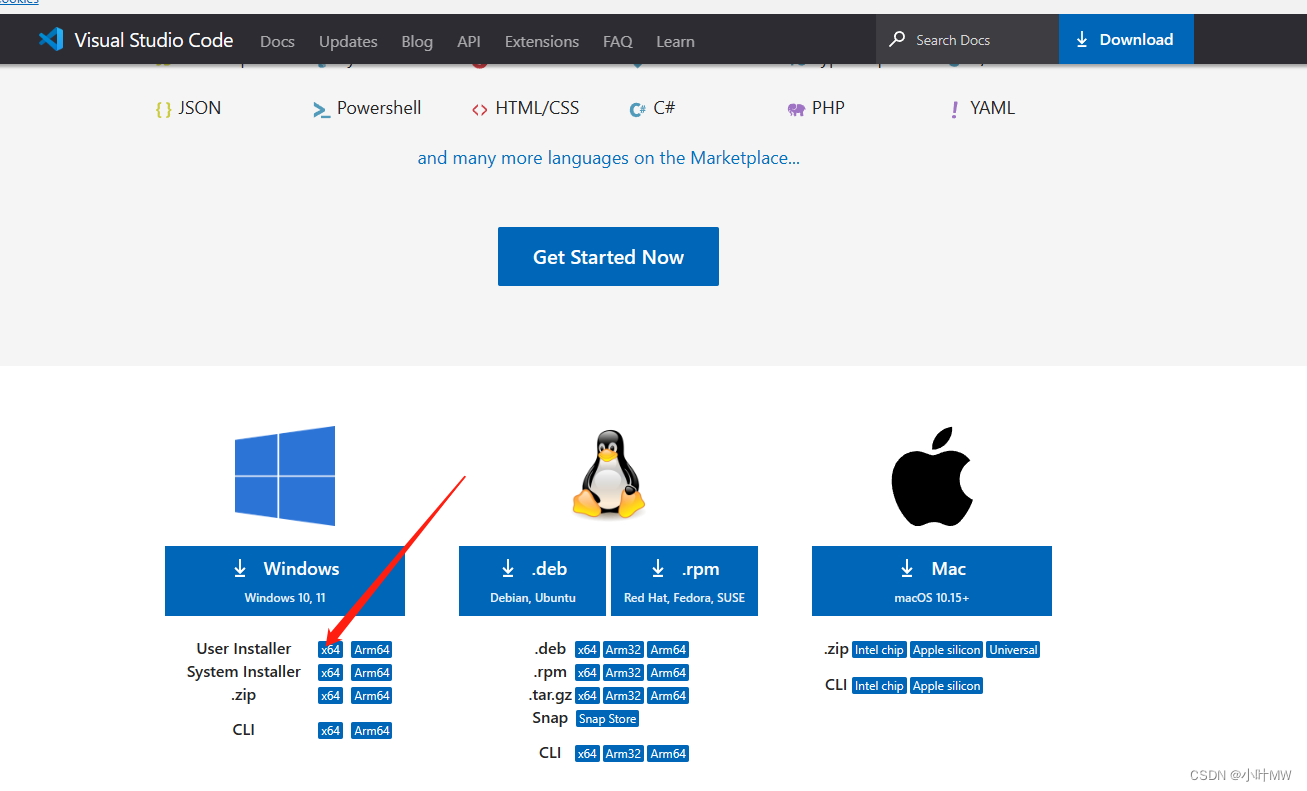Click the blue Download button
The width and height of the screenshot is (1307, 791).
(1126, 39)
